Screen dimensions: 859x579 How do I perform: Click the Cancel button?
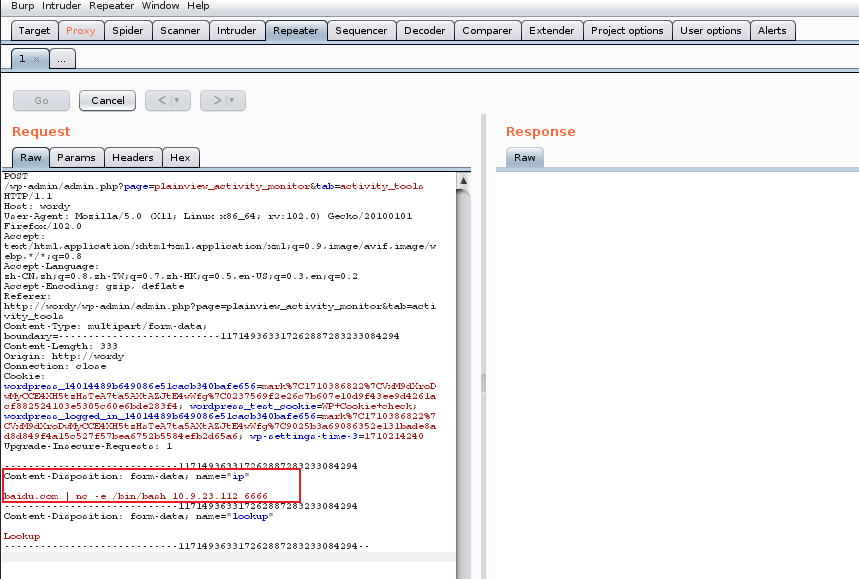tap(107, 101)
